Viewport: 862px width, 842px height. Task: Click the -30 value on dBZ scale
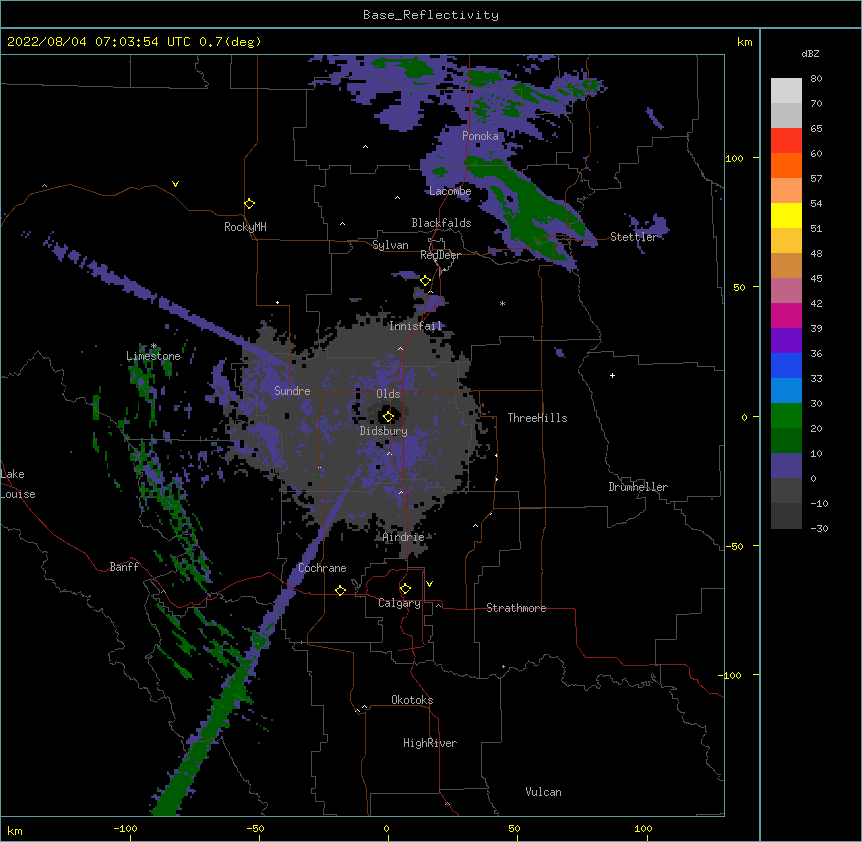[x=819, y=528]
